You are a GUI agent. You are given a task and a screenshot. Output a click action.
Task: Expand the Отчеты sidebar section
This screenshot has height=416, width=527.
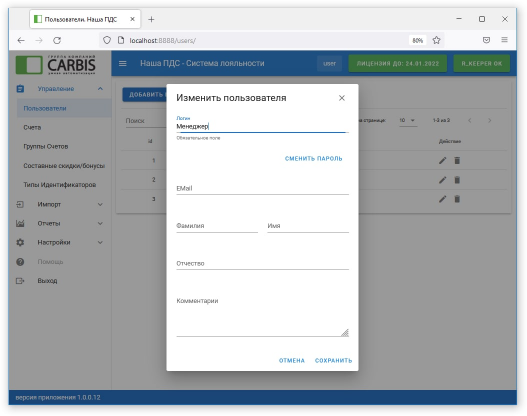[59, 223]
